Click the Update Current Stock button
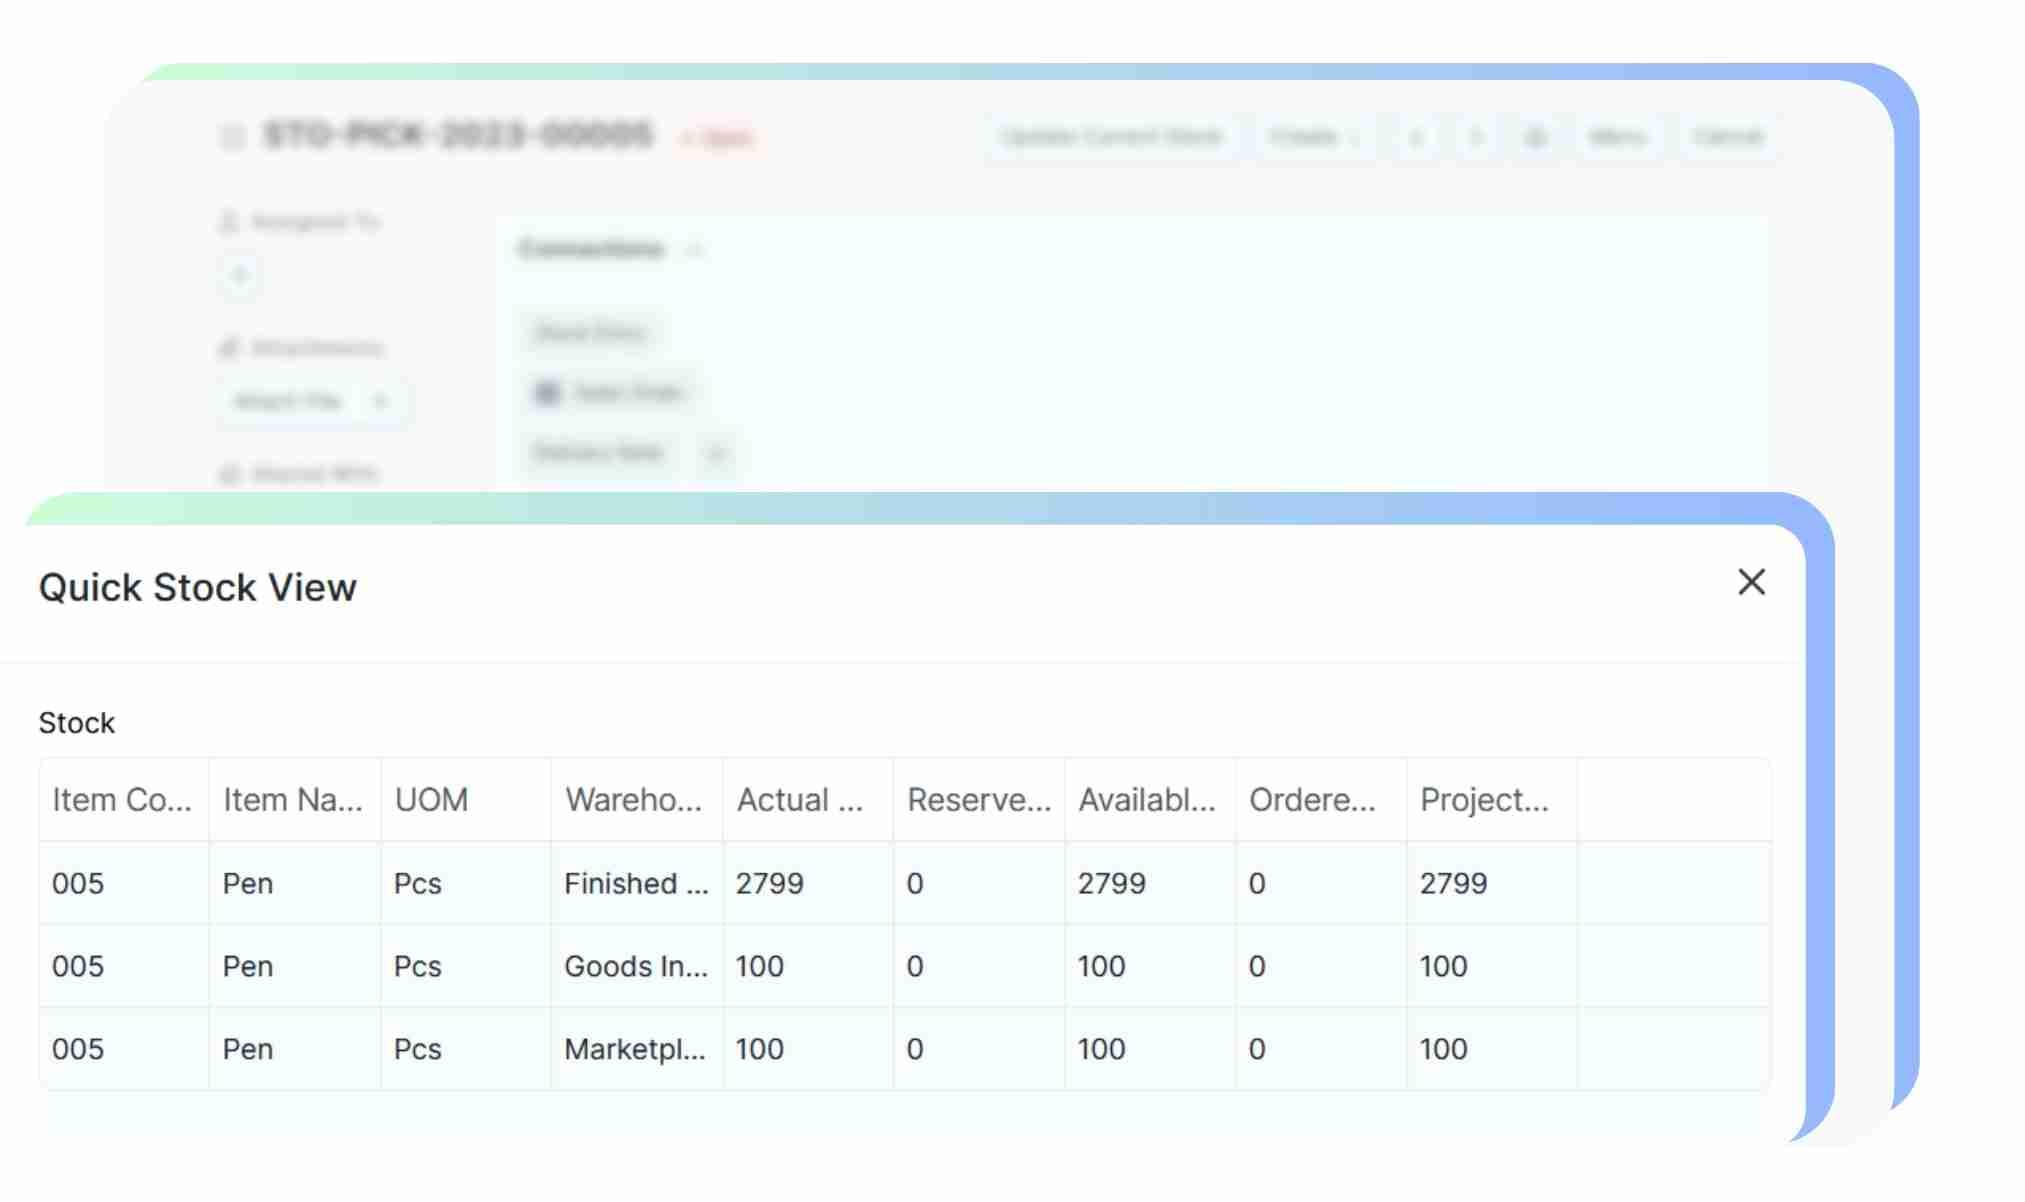 [x=1112, y=137]
